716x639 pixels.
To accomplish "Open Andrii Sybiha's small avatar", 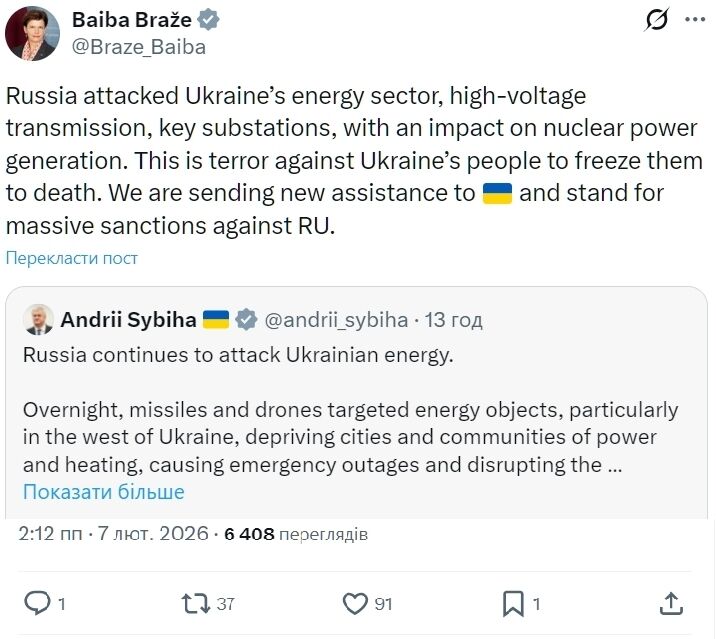I will point(38,319).
